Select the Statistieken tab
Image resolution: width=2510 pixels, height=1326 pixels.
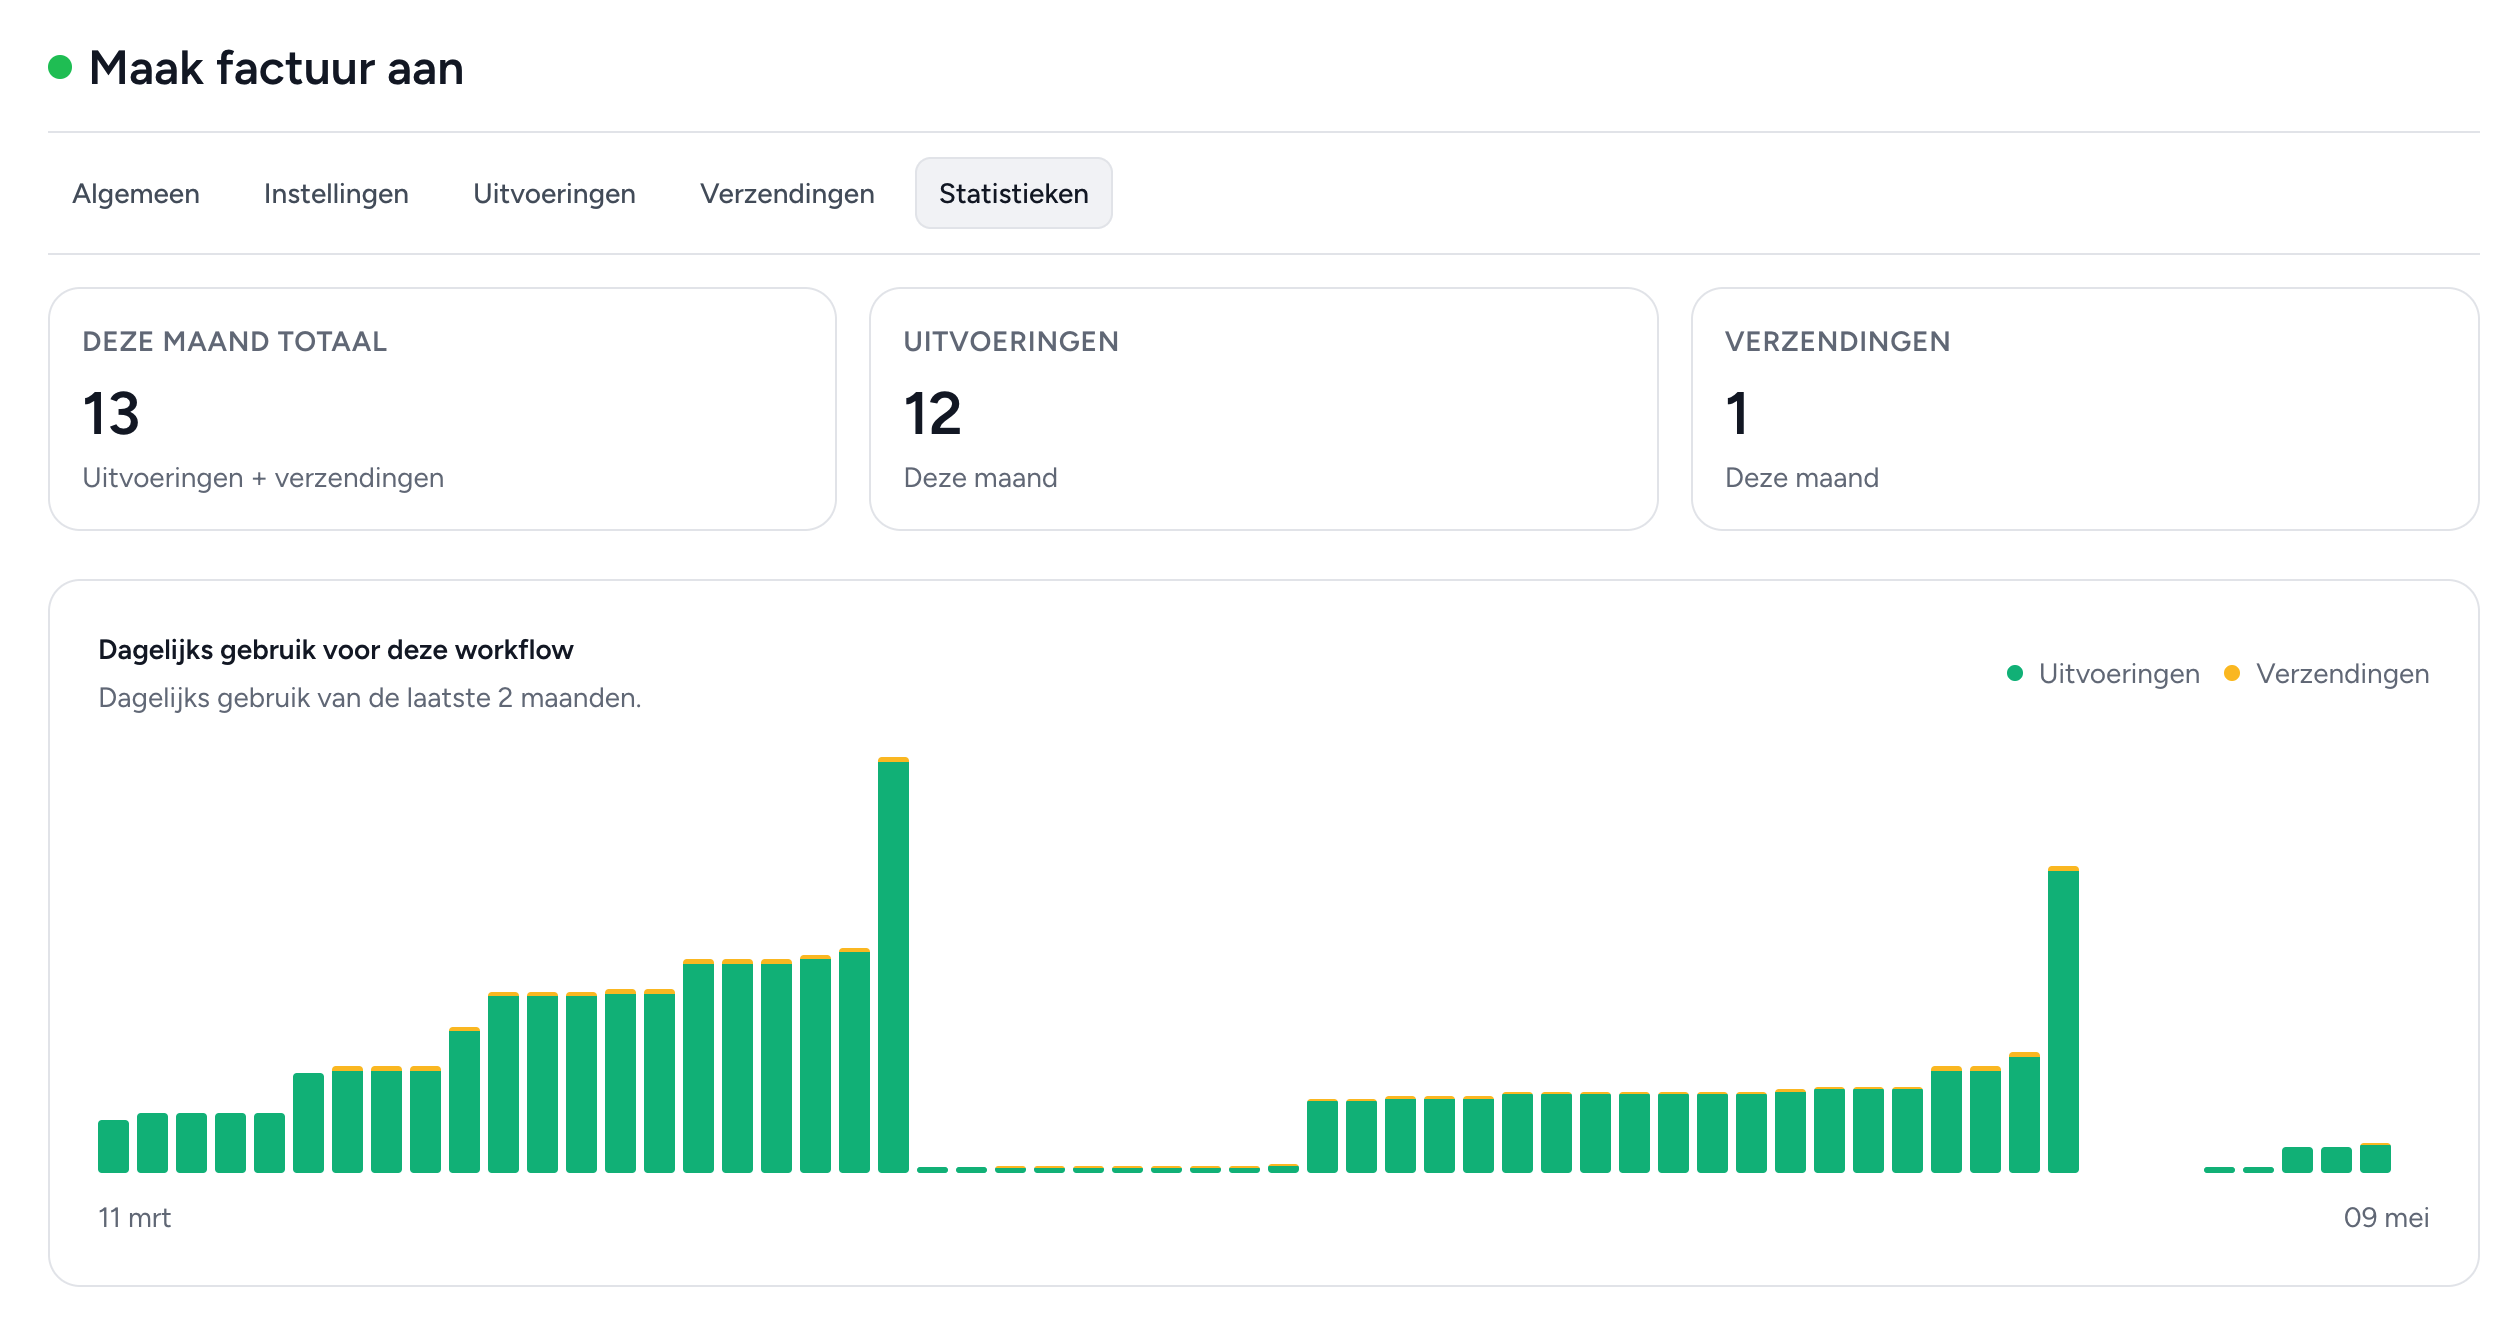coord(1013,193)
